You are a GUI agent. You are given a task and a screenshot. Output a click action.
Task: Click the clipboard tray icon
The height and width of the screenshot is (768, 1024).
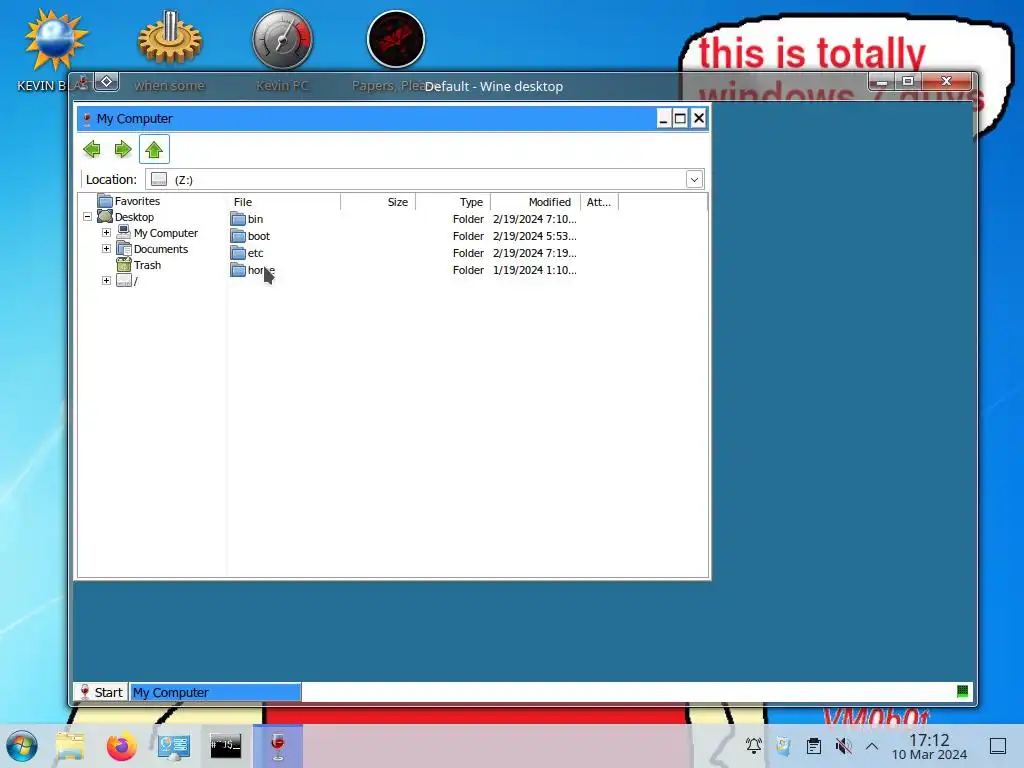(x=814, y=745)
